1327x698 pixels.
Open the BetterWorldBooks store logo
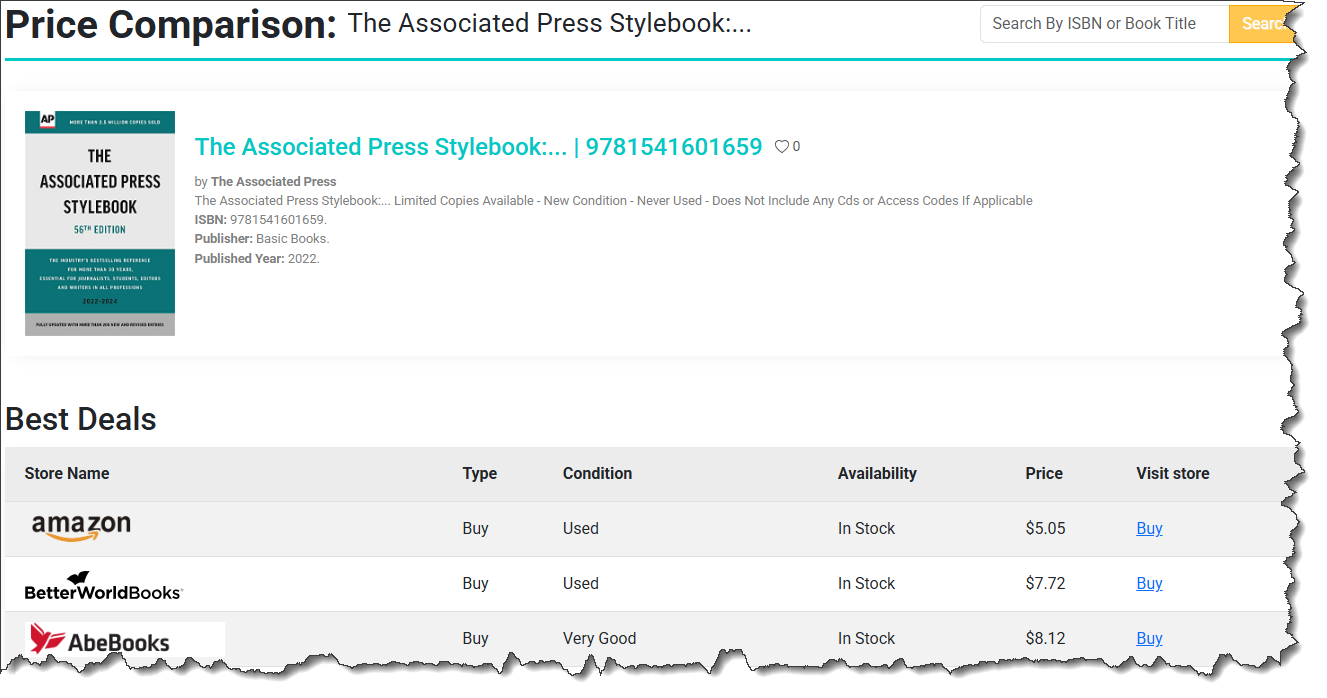pos(104,586)
